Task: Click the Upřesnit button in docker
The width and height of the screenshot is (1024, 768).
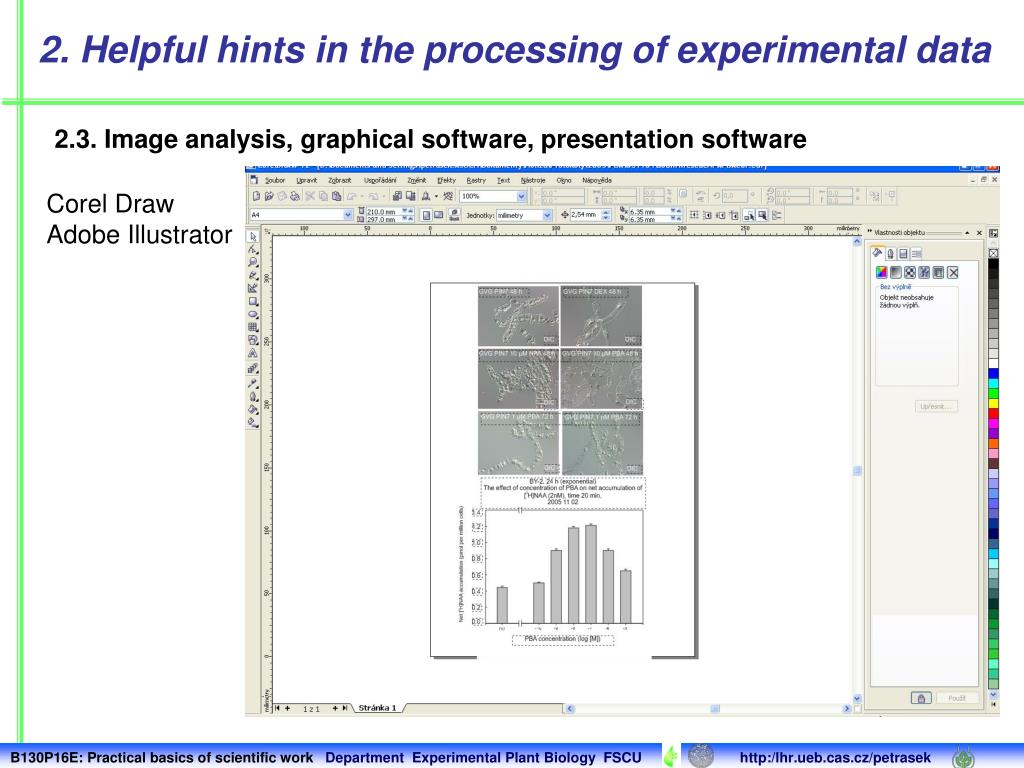Action: pos(936,406)
